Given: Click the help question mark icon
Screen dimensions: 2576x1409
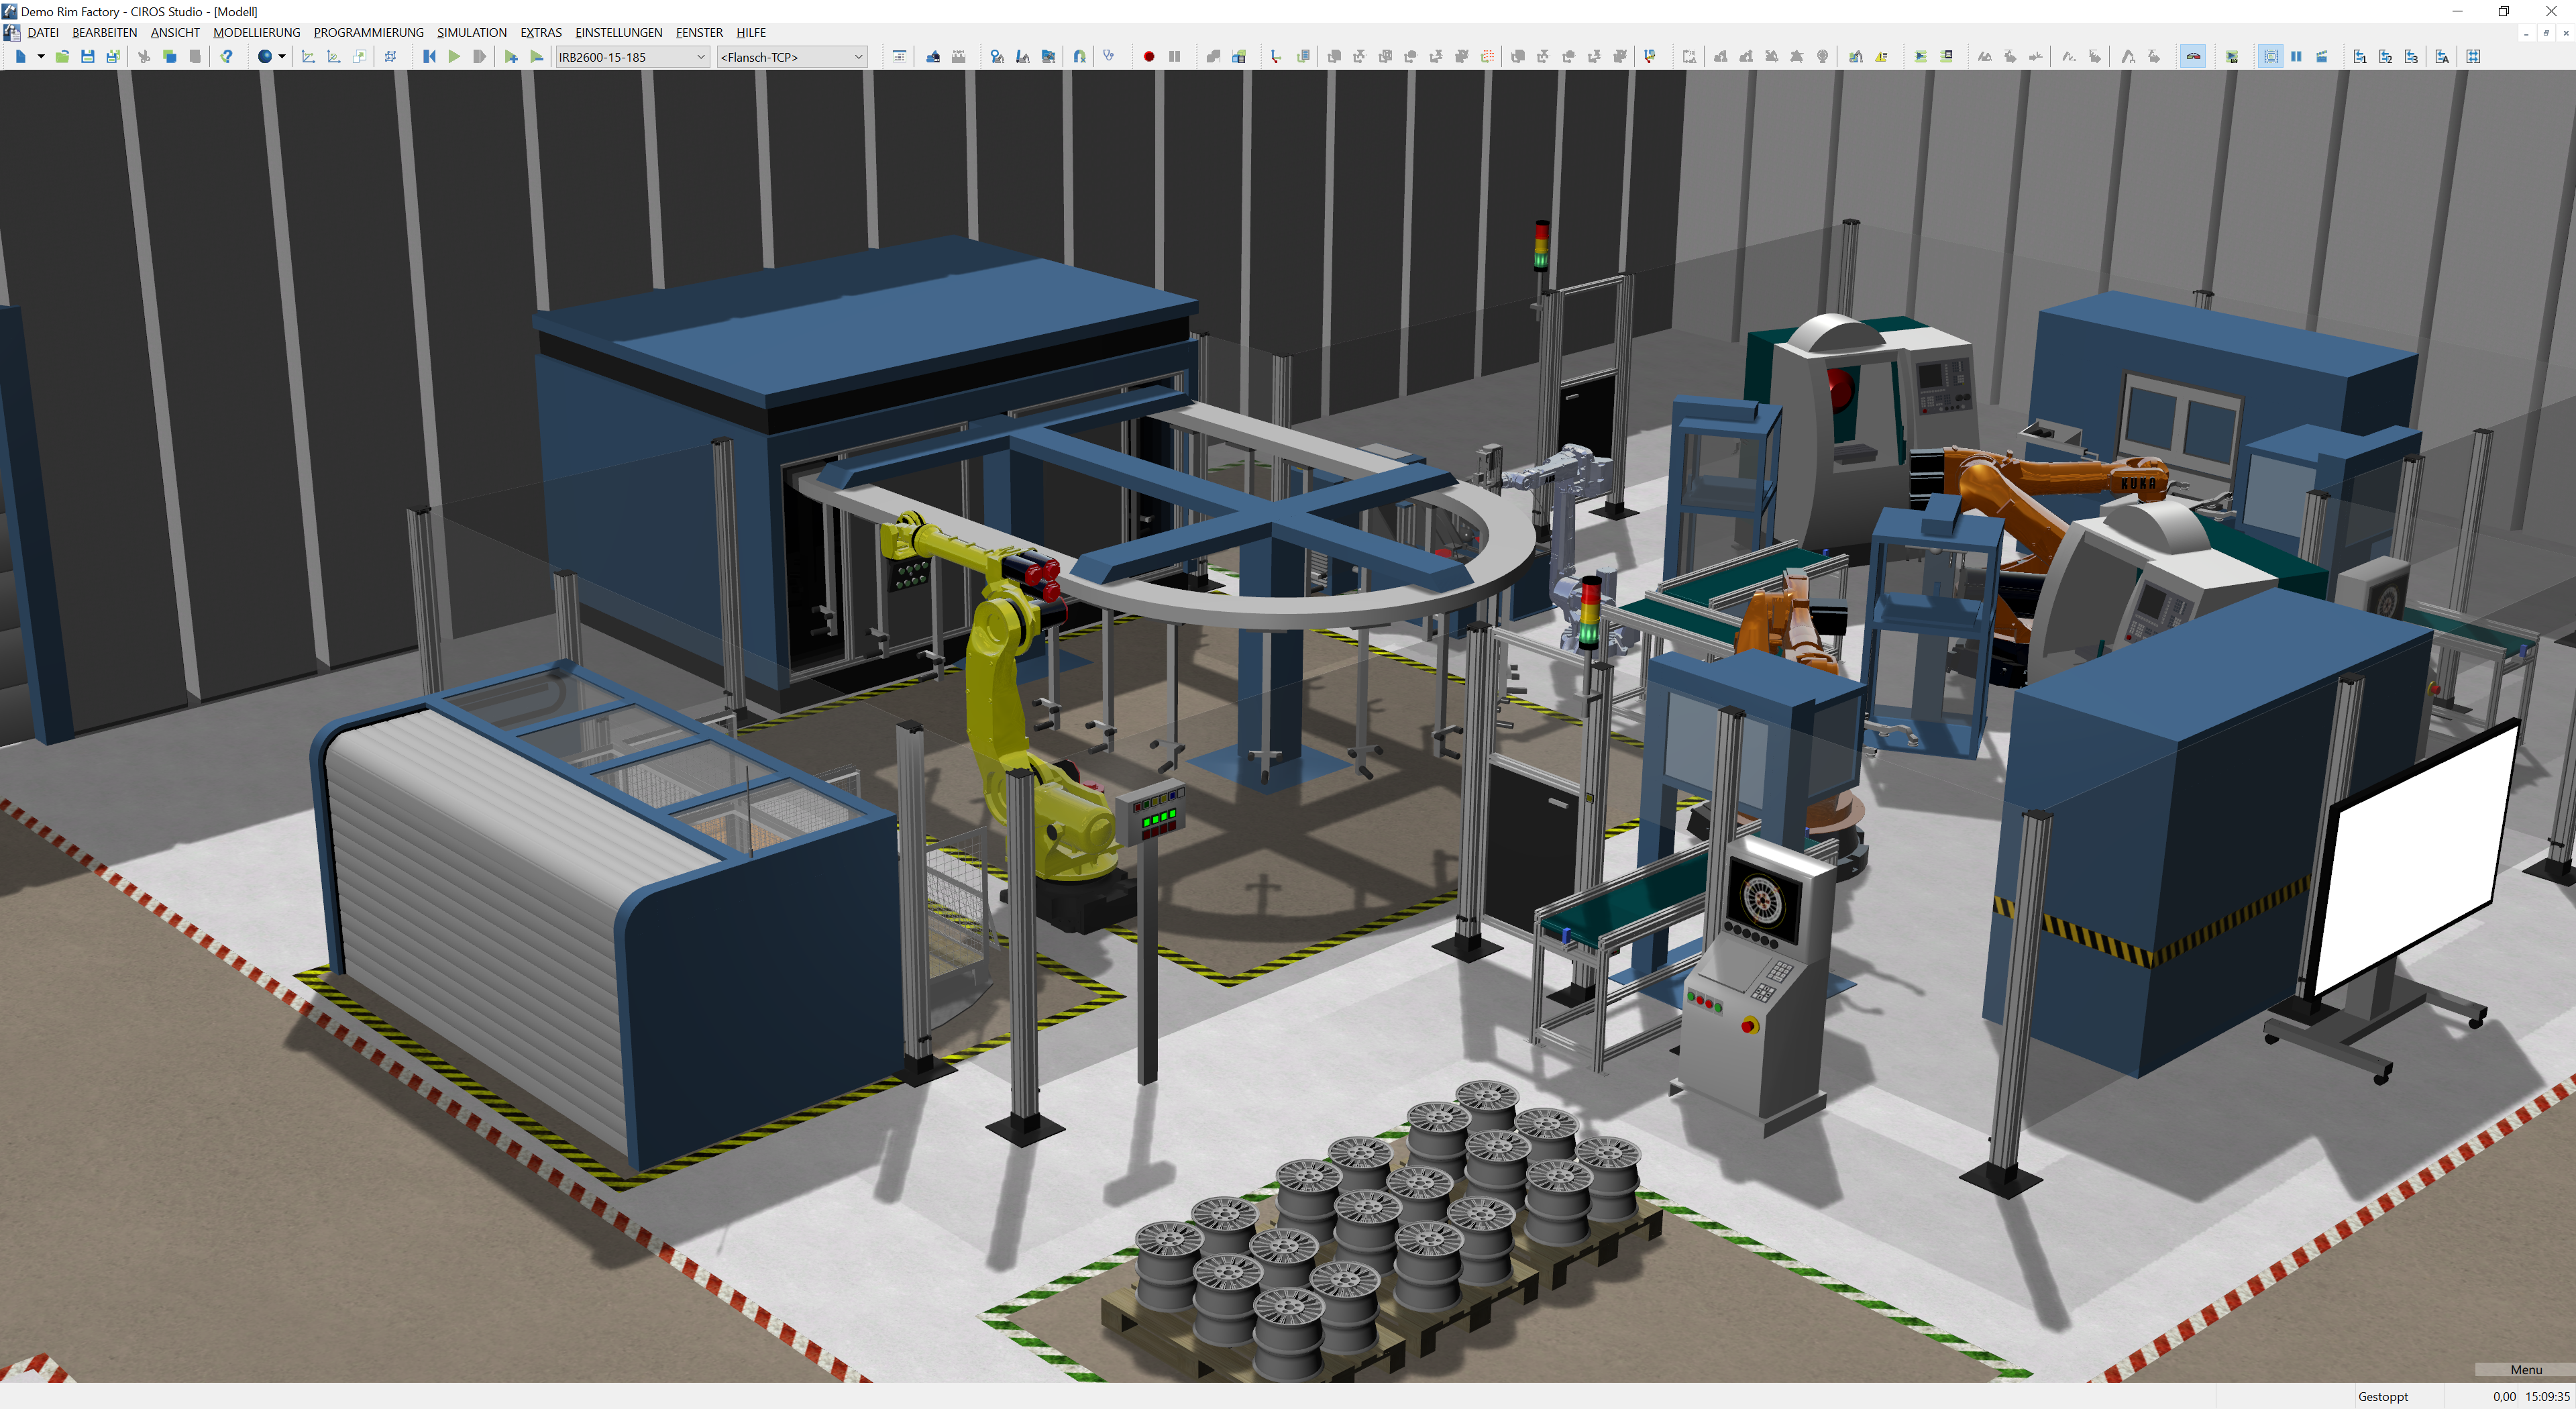Looking at the screenshot, I should pyautogui.click(x=227, y=57).
